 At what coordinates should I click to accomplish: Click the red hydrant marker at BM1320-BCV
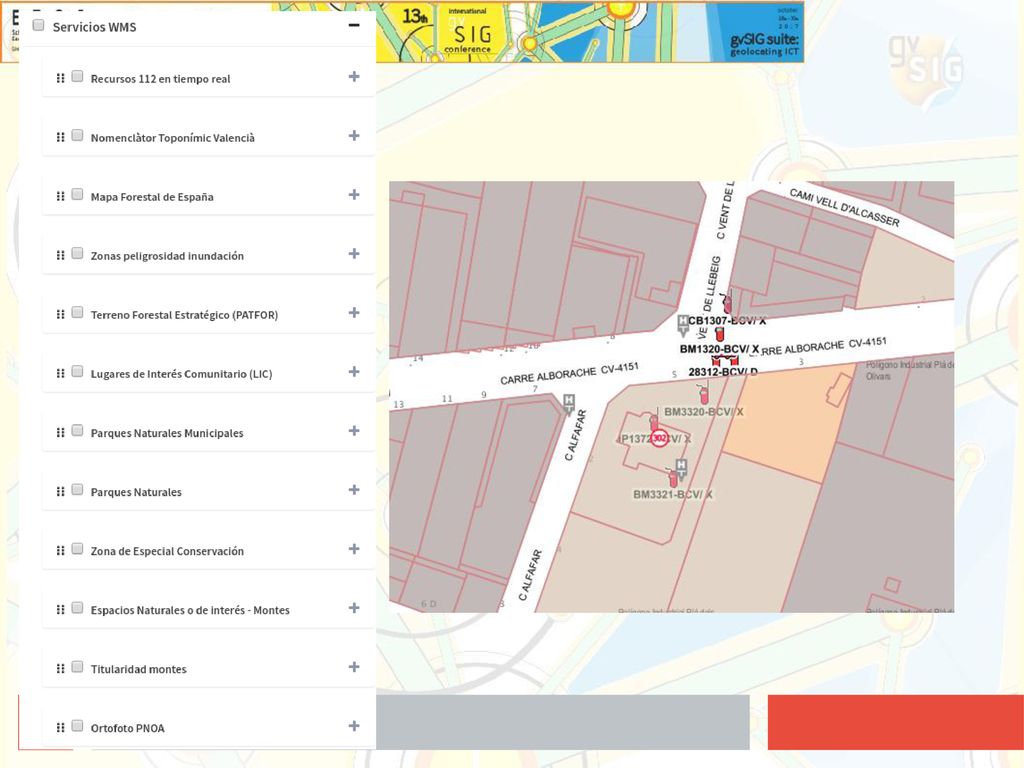[x=720, y=334]
